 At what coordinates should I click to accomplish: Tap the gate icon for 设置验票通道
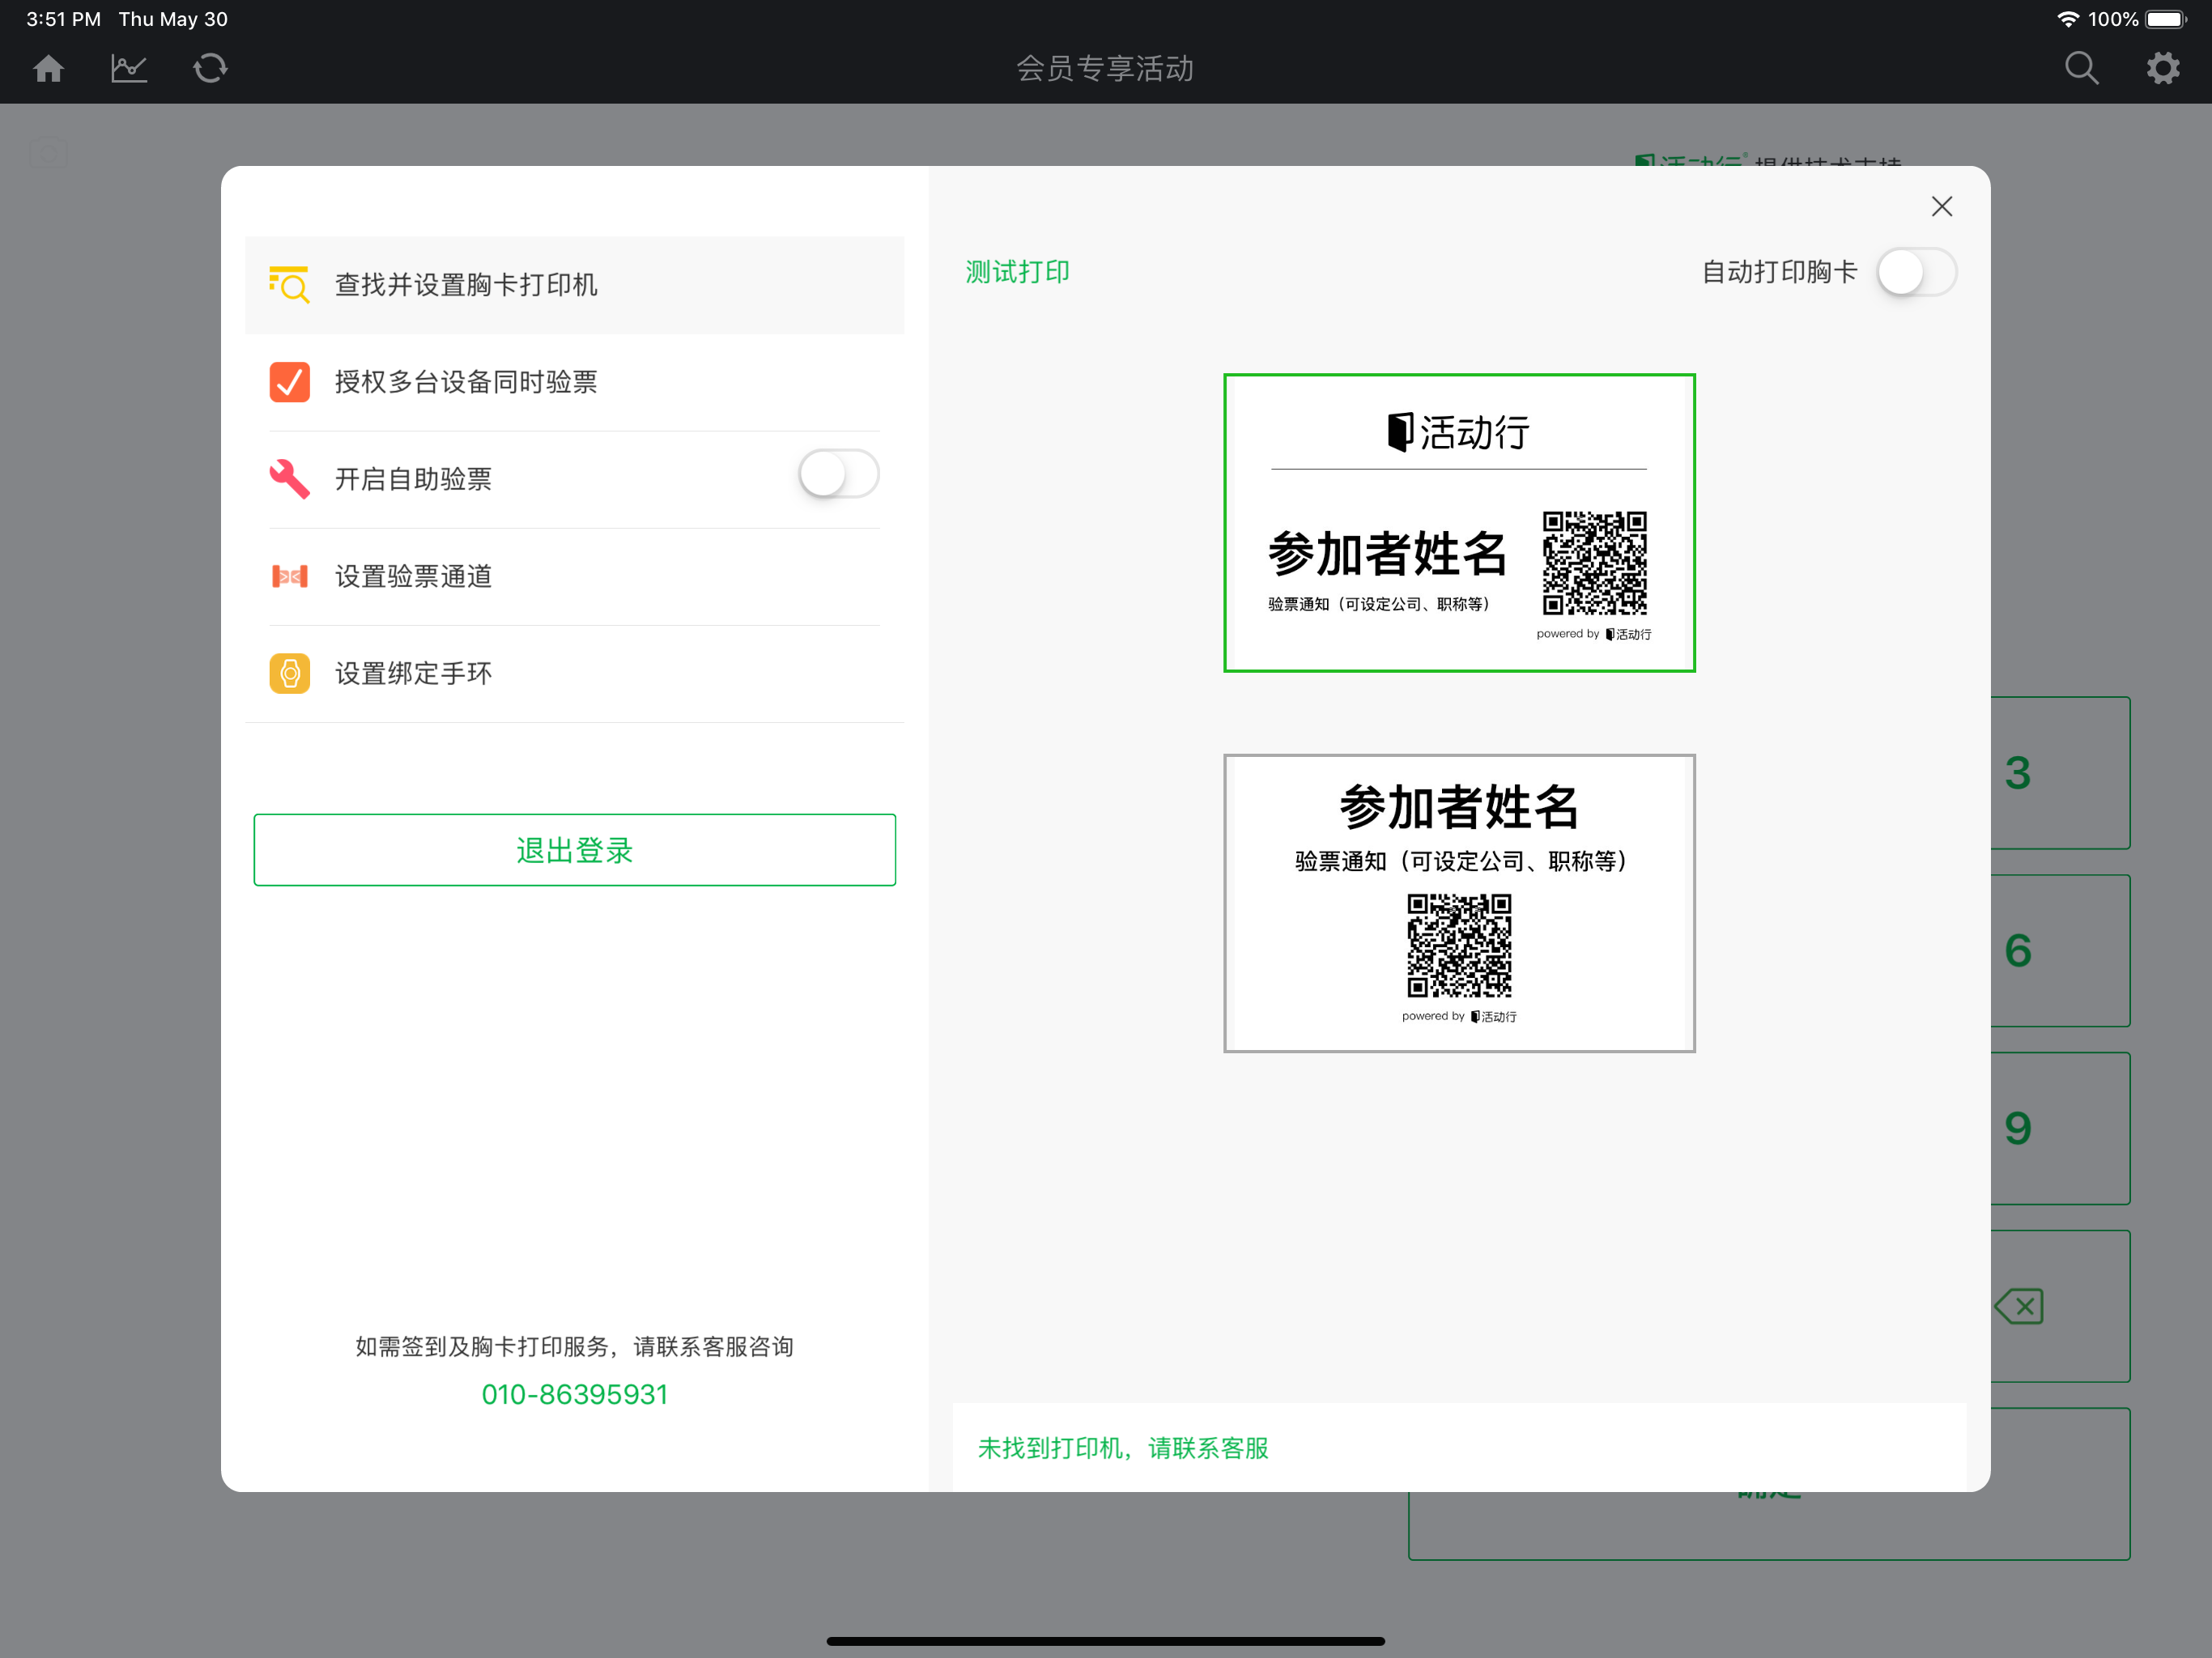click(x=289, y=576)
